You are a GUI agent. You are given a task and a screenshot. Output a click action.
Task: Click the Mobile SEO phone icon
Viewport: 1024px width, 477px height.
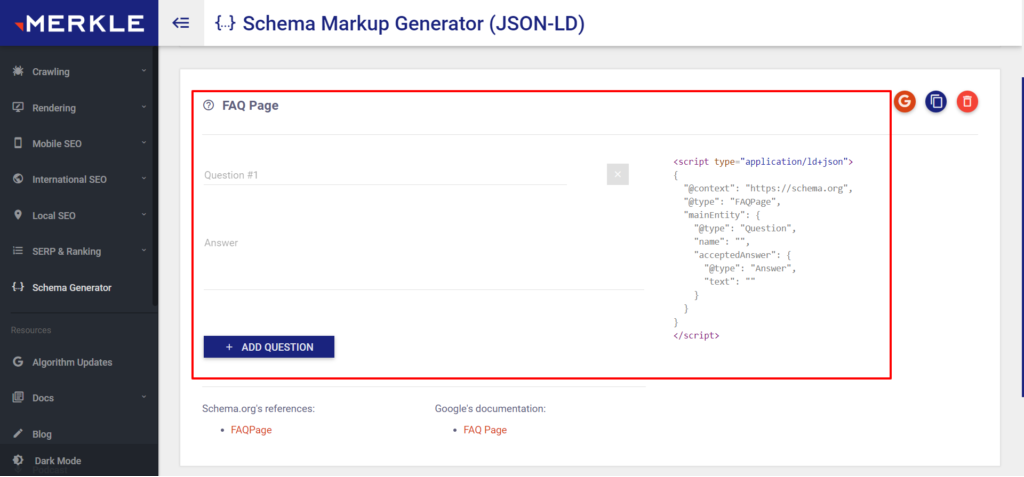coord(18,143)
